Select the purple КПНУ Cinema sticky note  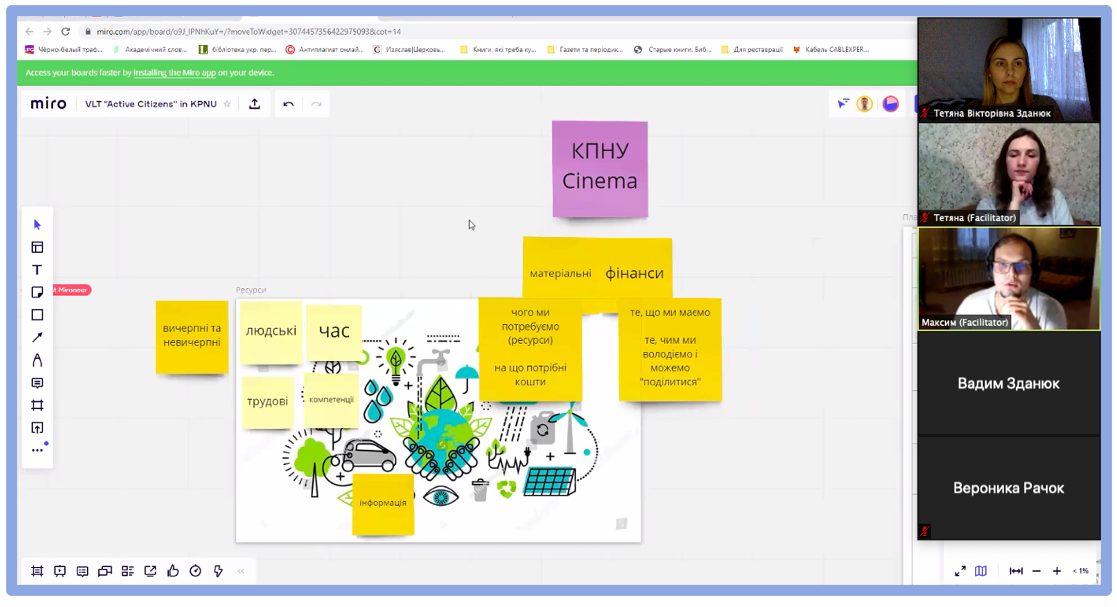(x=600, y=169)
